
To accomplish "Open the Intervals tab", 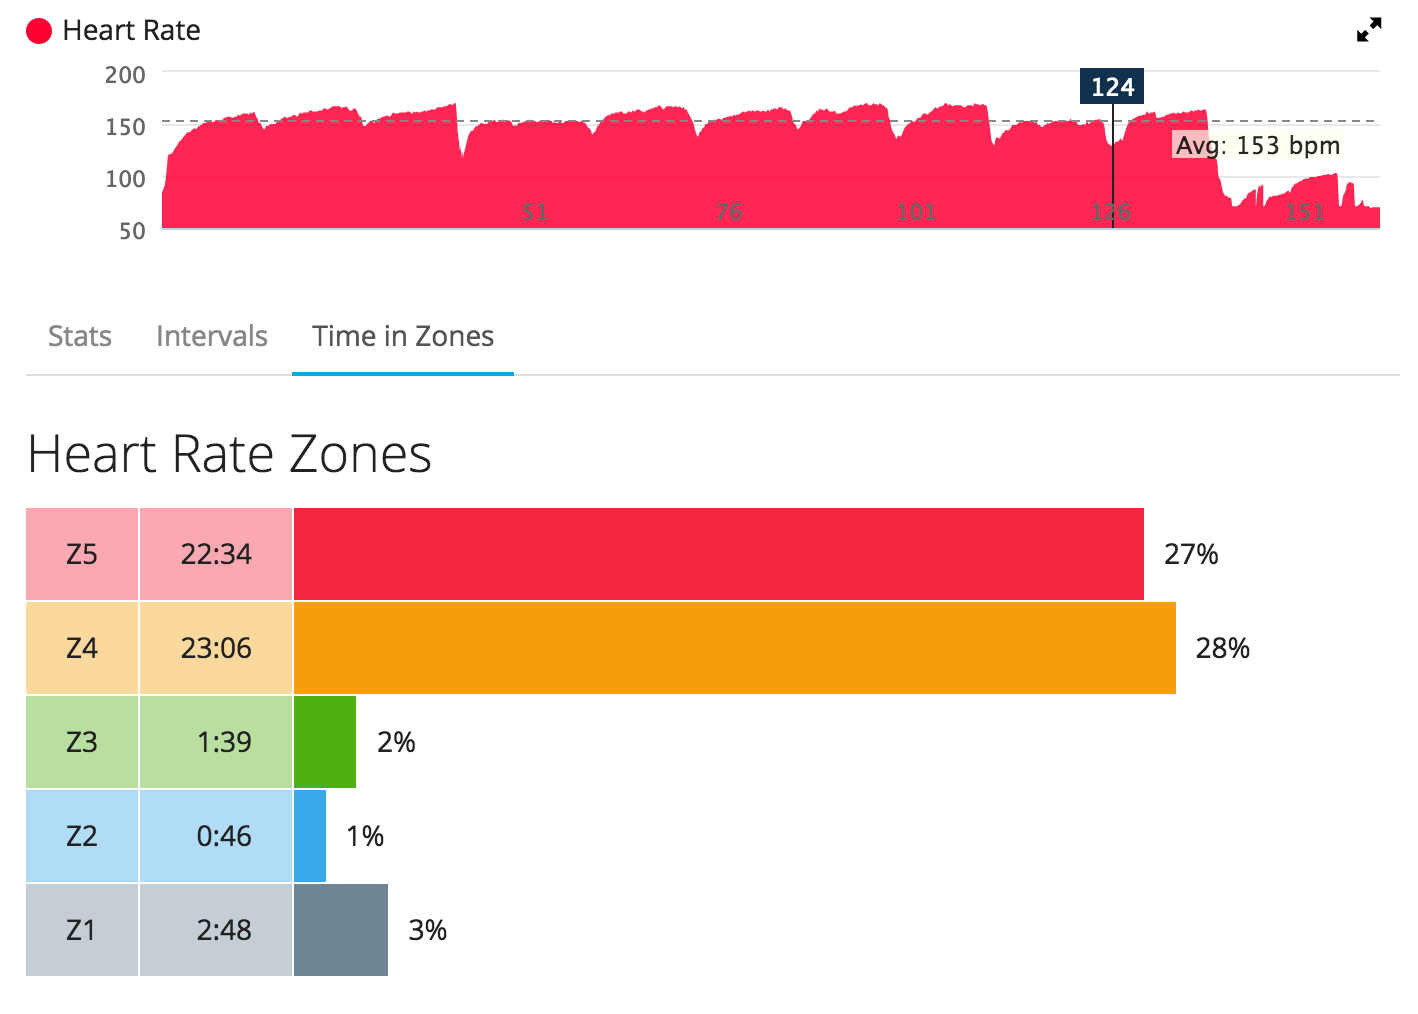I will click(x=212, y=336).
